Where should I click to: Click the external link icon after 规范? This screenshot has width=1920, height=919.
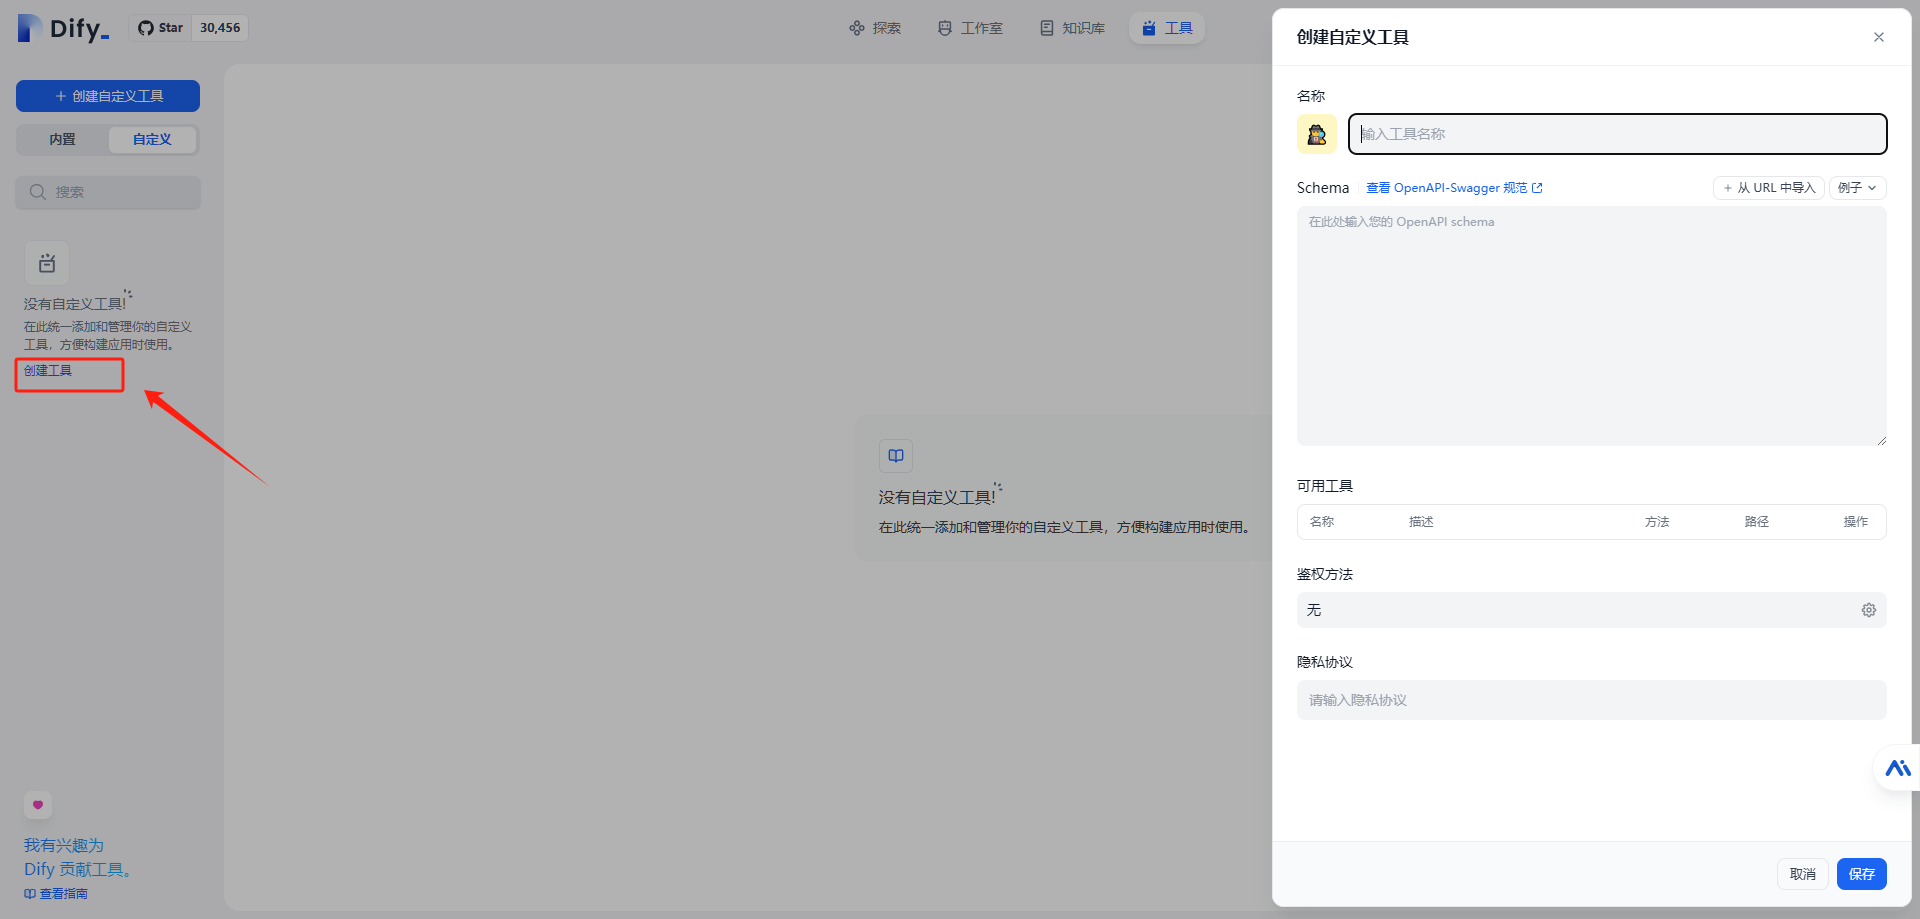tap(1537, 188)
